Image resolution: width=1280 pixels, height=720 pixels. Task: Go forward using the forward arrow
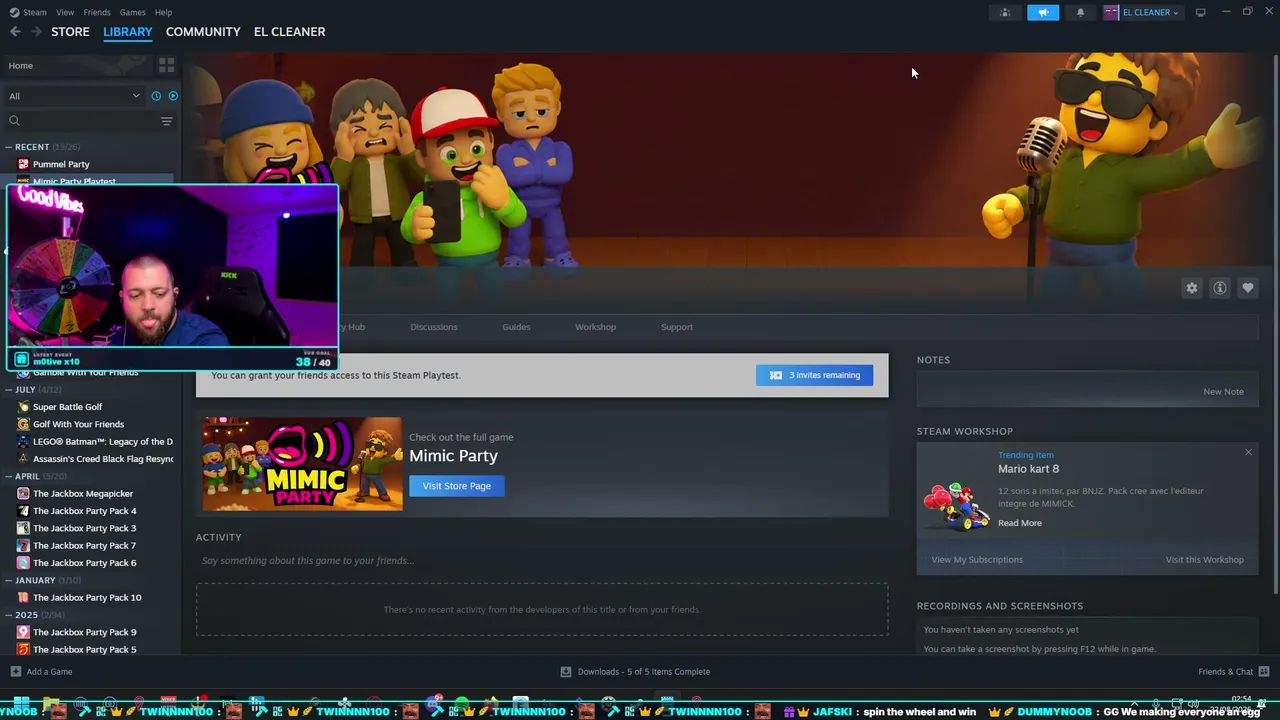(x=37, y=32)
